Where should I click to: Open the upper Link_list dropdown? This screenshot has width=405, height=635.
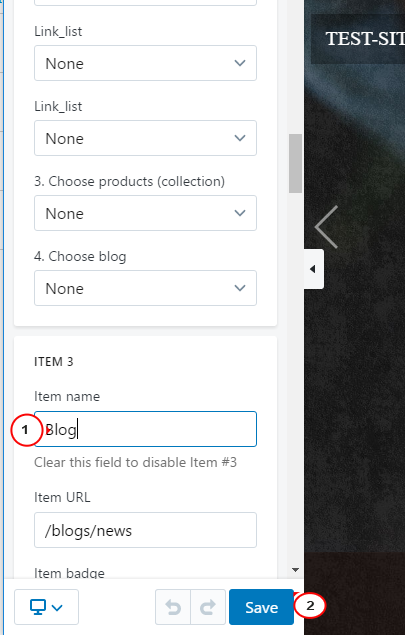(145, 63)
